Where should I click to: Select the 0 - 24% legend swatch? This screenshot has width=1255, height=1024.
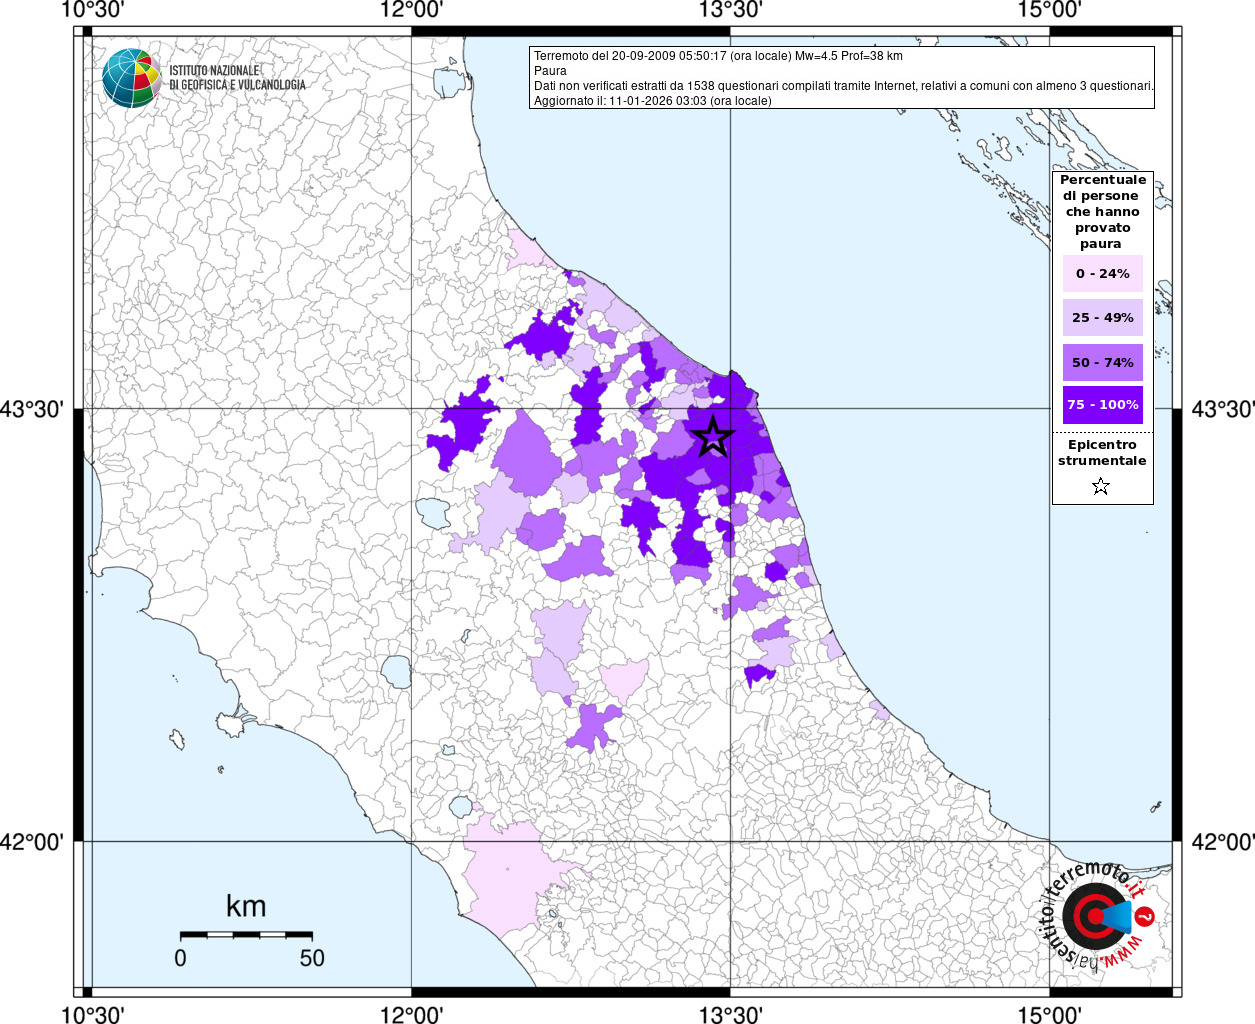click(x=1102, y=273)
